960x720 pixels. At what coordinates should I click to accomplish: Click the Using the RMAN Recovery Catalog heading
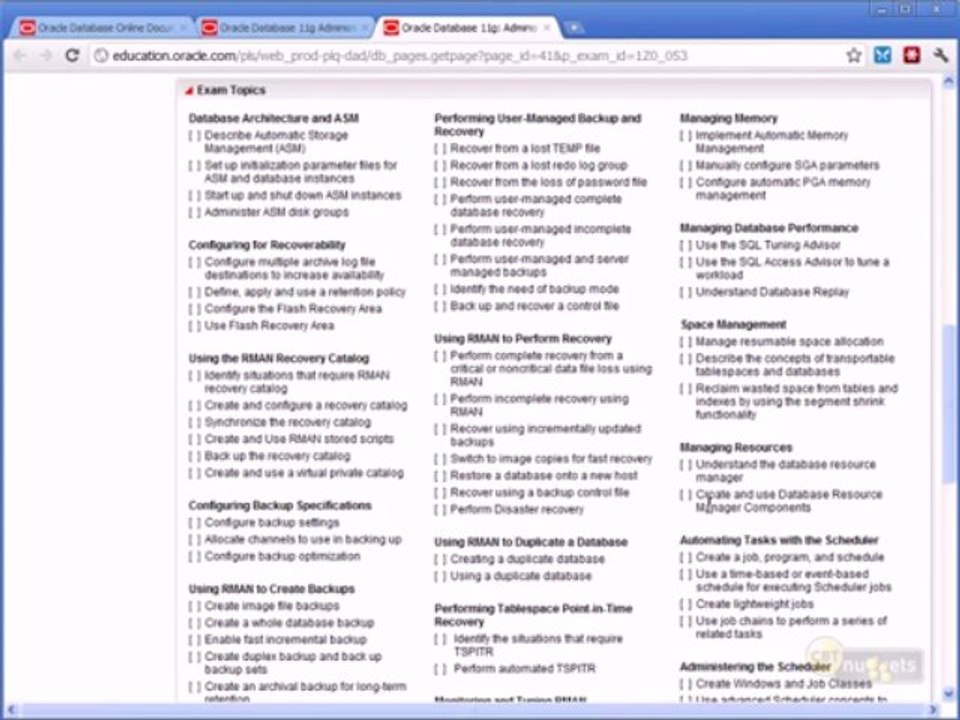coord(279,358)
